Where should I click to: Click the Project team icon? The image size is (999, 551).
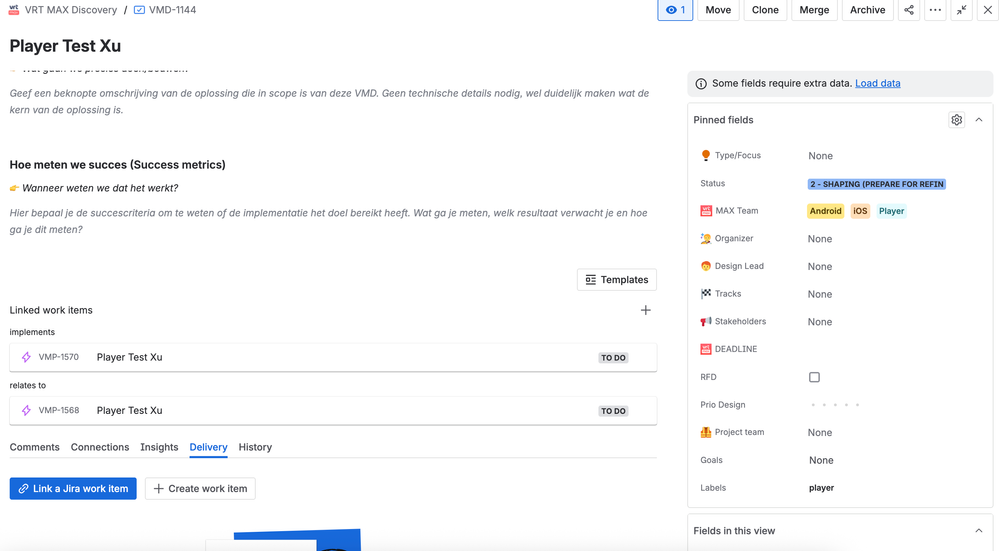705,433
